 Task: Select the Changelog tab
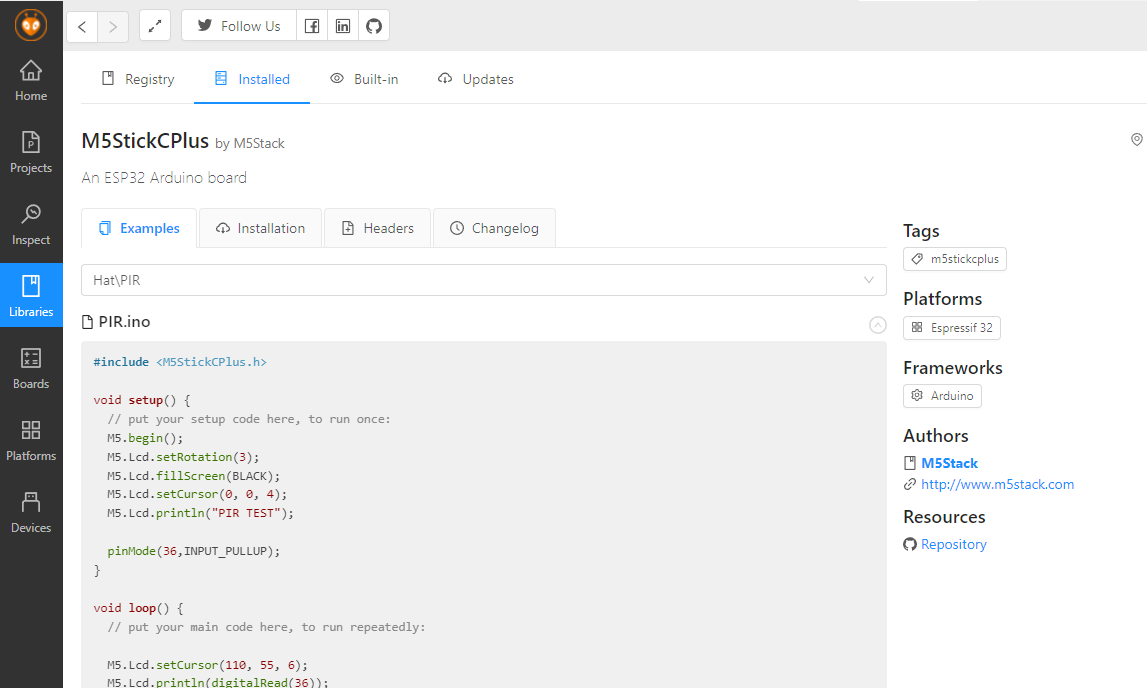(x=494, y=228)
